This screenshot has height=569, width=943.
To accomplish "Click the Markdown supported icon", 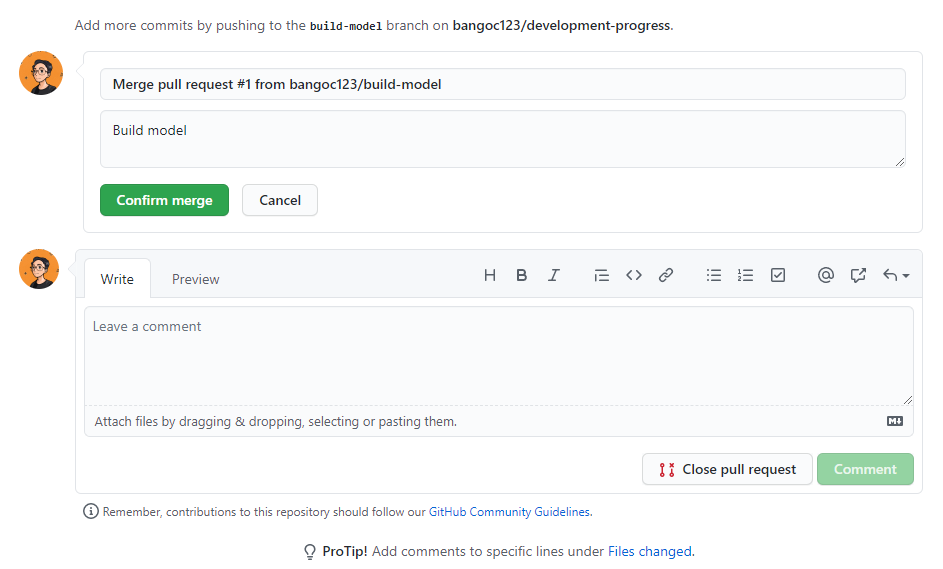I will [895, 421].
